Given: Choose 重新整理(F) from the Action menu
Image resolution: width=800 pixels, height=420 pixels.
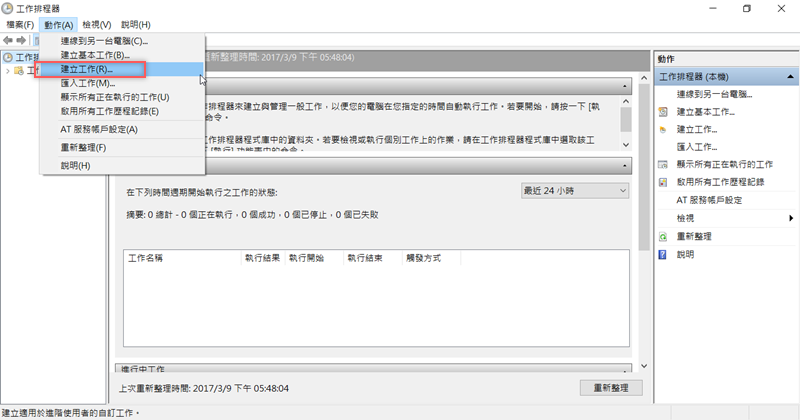Looking at the screenshot, I should (122, 147).
